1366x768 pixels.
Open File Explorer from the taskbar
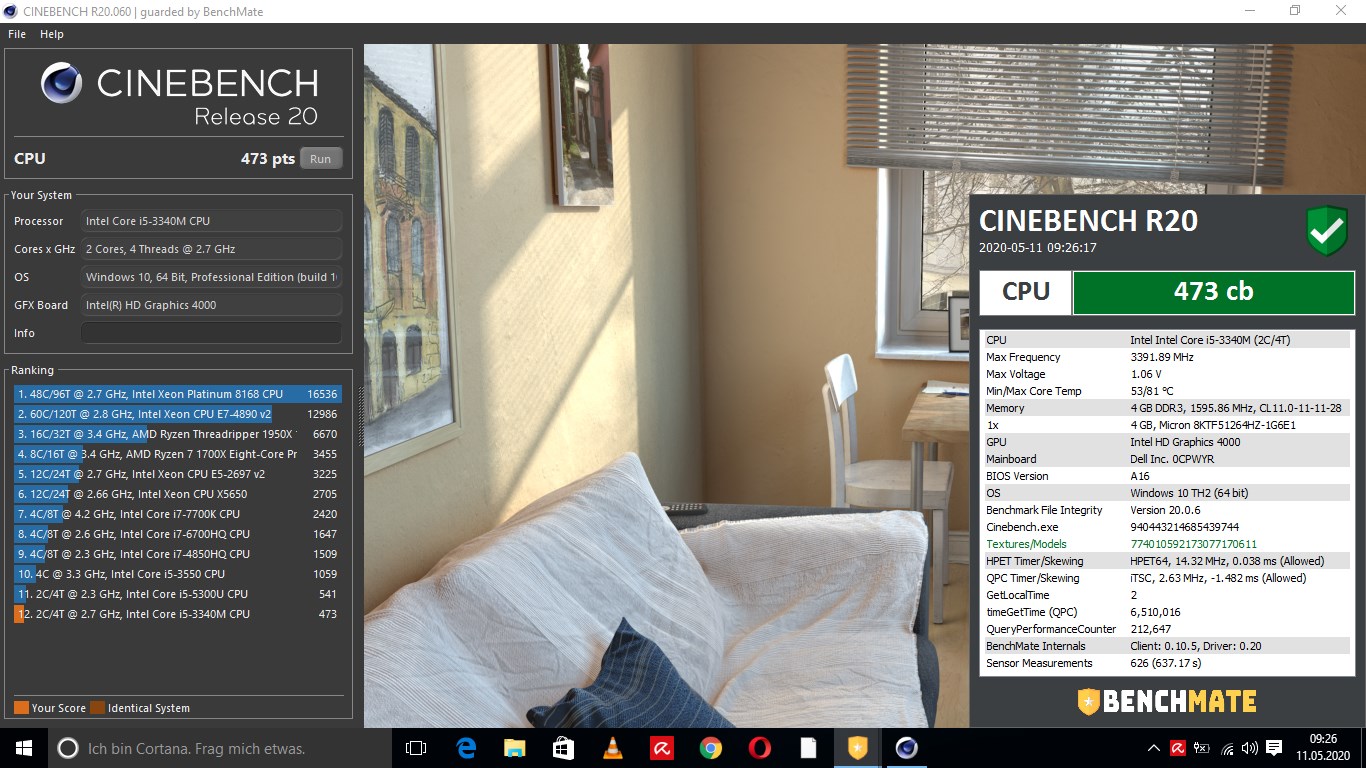514,748
